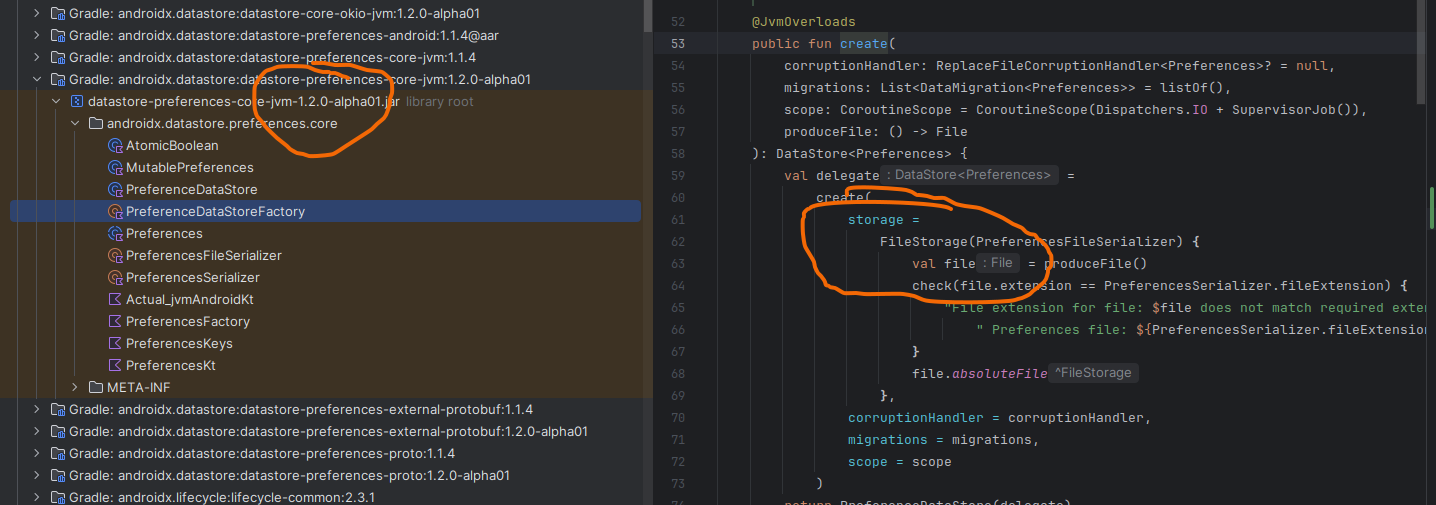
Task: Collapse the datastore-preferences-core-jvm-1.2.0-alpha01.jar library root
Action: point(56,102)
